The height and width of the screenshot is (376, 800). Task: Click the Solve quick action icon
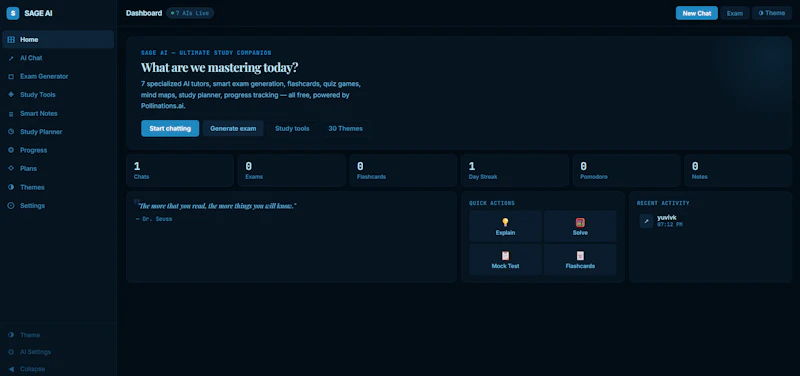coord(580,222)
